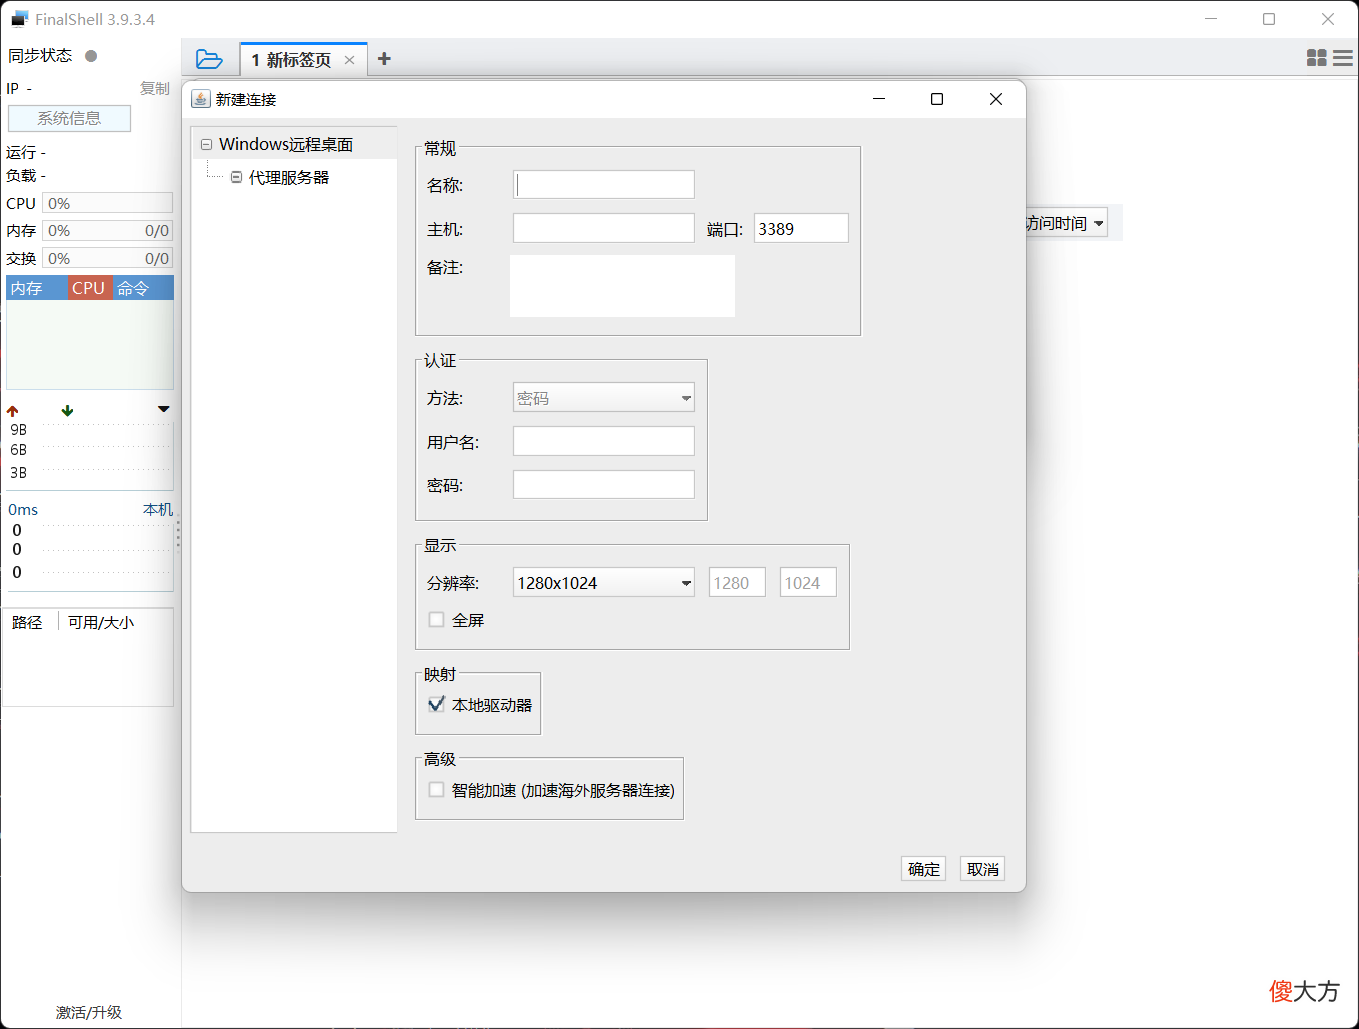1359x1029 pixels.
Task: Close the 新建连接 dialog
Action: point(995,99)
